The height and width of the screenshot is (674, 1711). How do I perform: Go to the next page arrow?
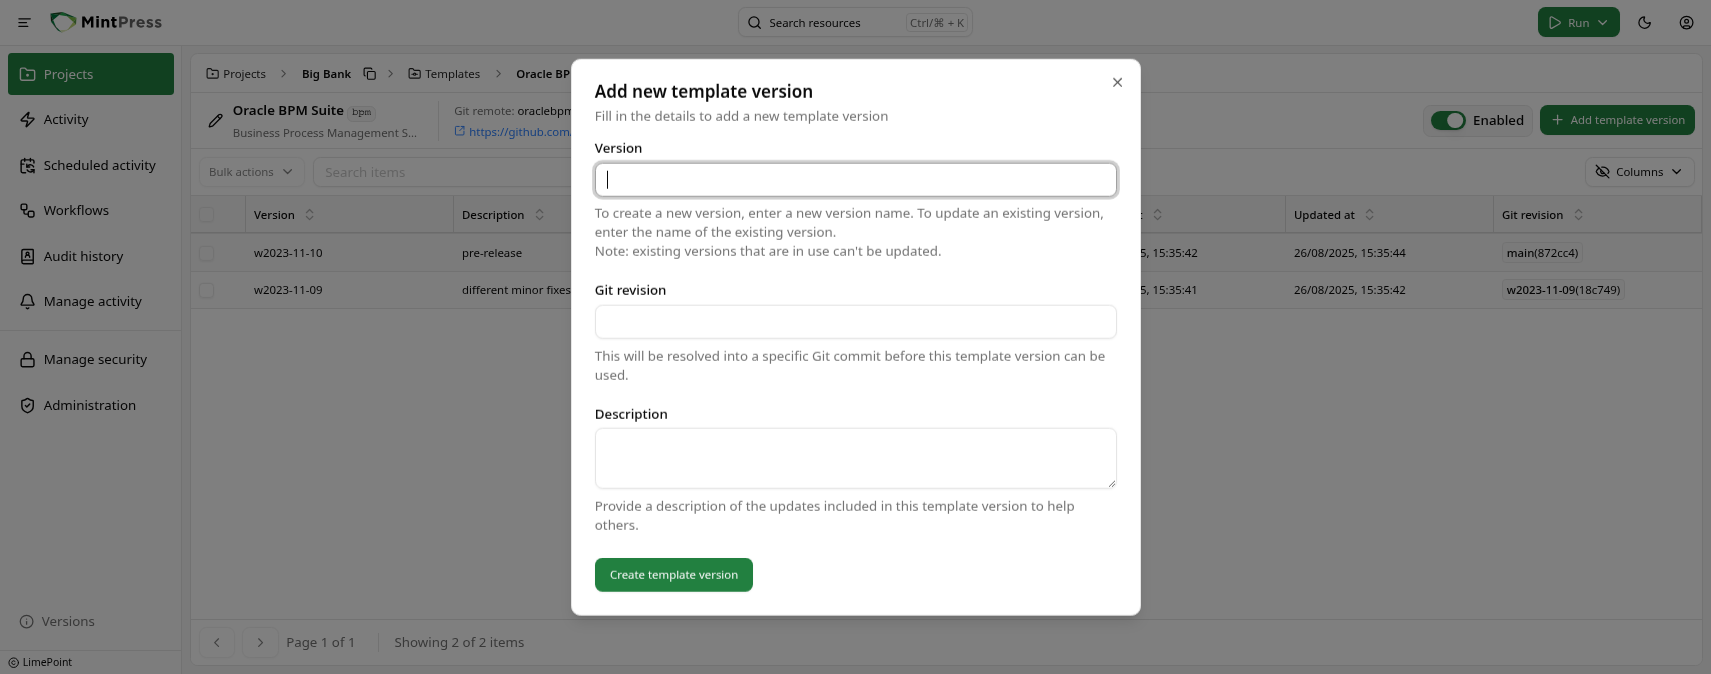tap(260, 642)
